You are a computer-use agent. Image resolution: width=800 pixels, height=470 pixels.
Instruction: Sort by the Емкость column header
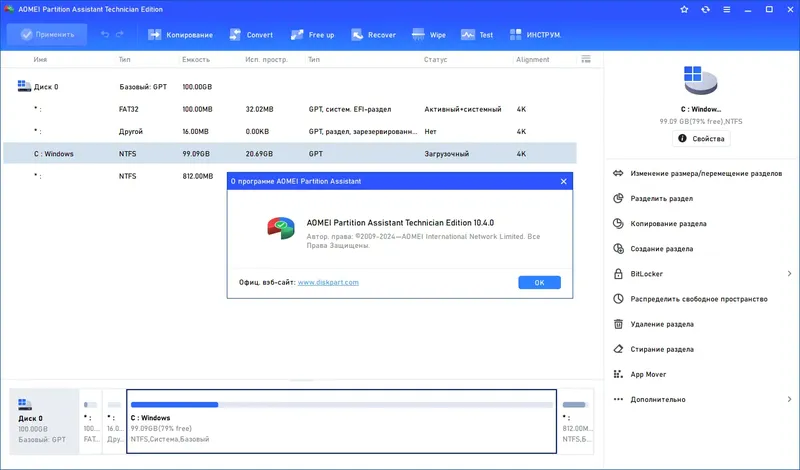pos(196,59)
